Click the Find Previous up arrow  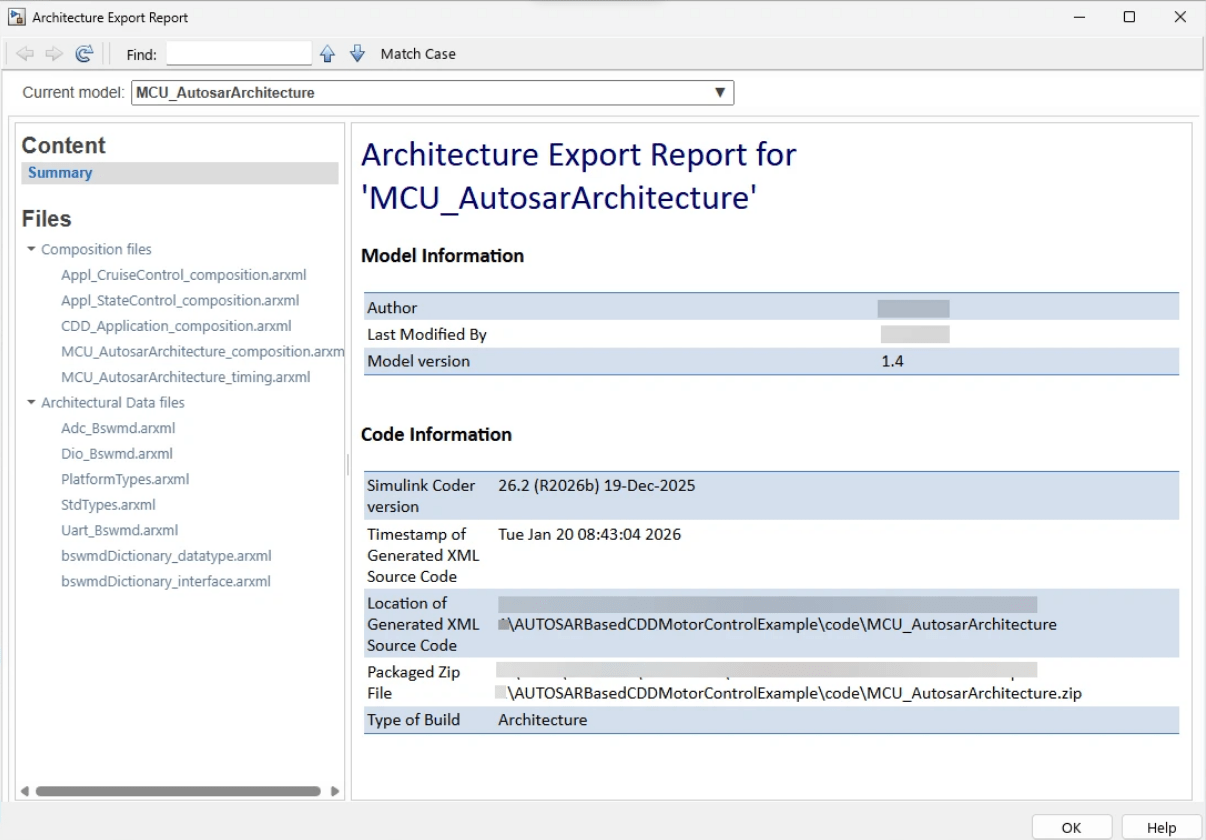(327, 54)
